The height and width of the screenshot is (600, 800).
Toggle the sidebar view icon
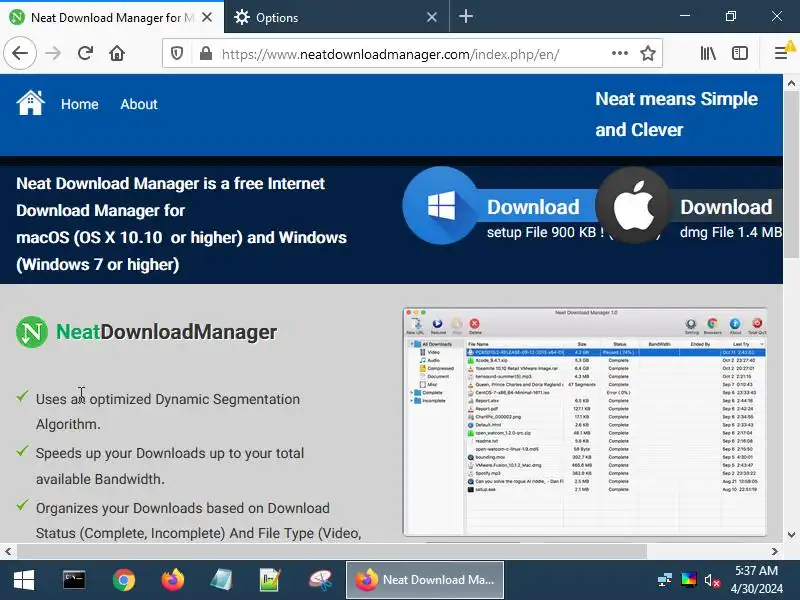point(739,53)
